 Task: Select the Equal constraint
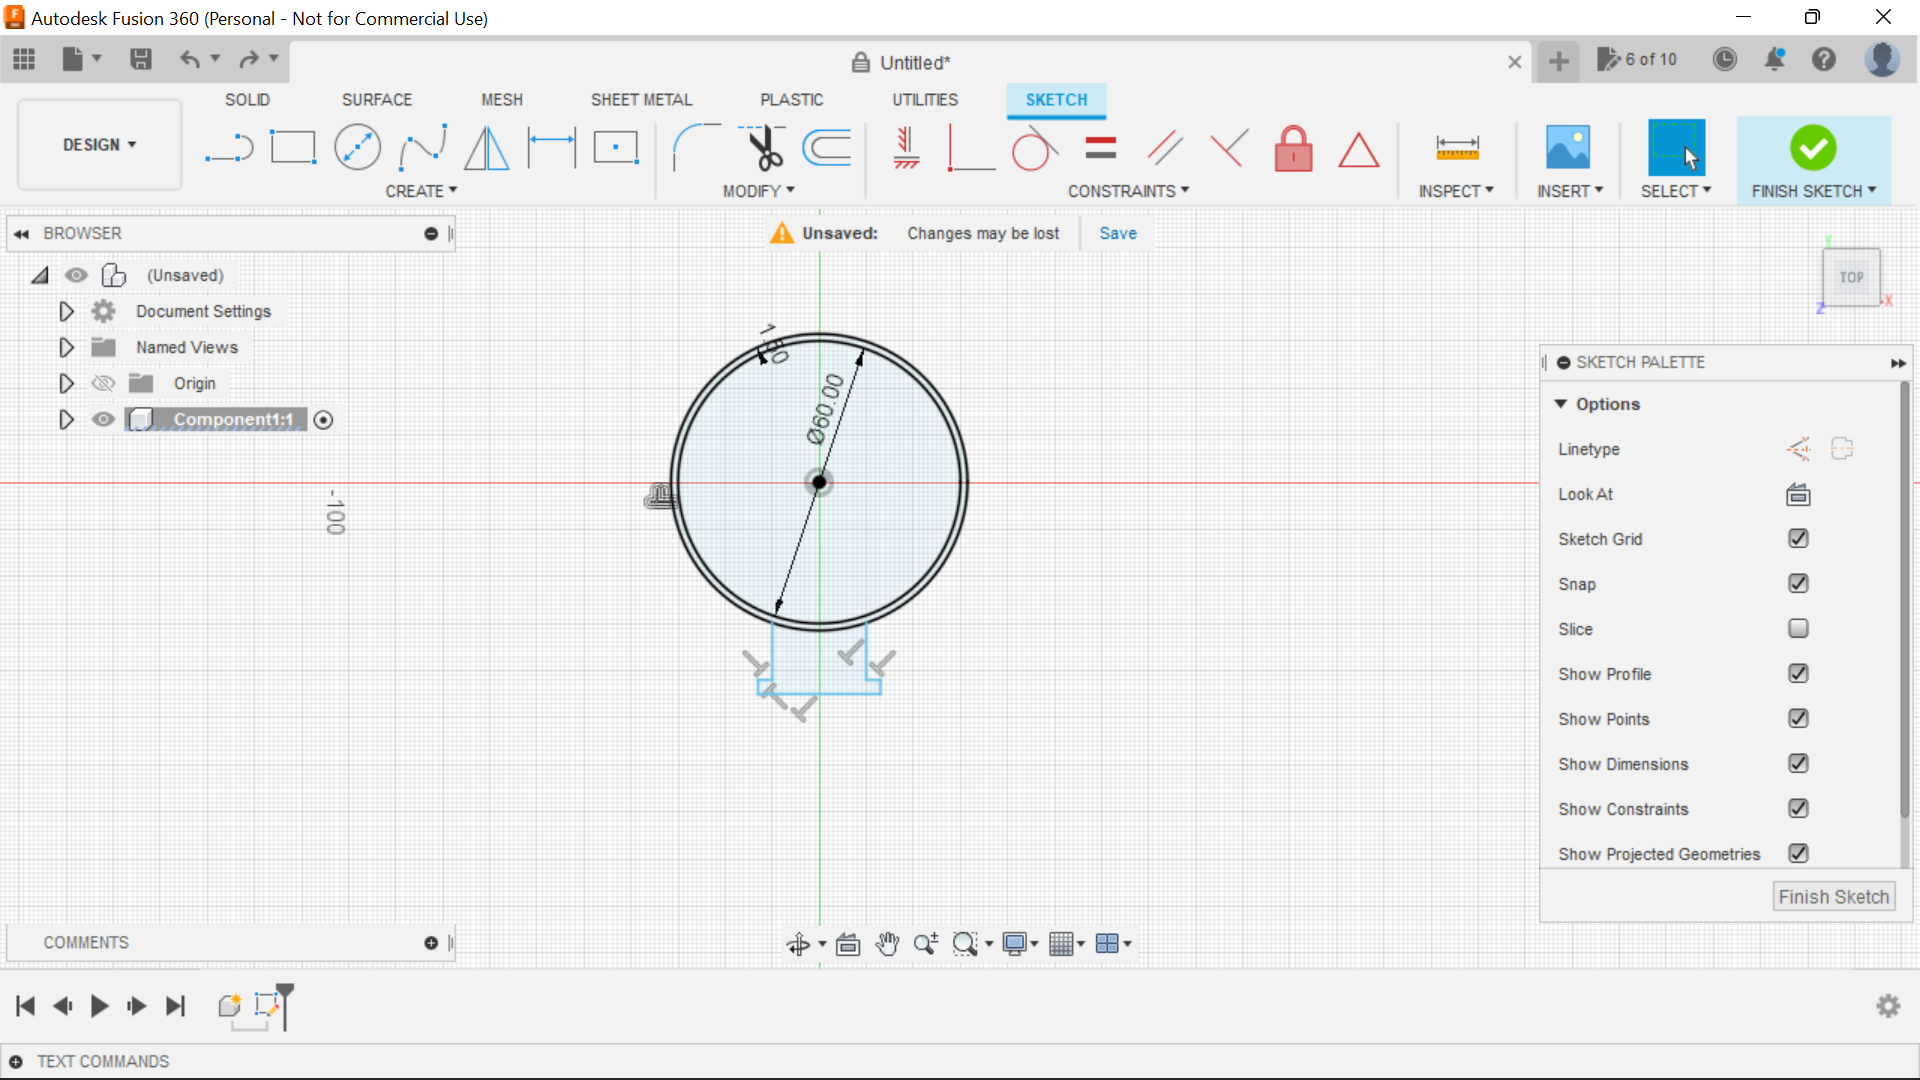tap(1099, 147)
